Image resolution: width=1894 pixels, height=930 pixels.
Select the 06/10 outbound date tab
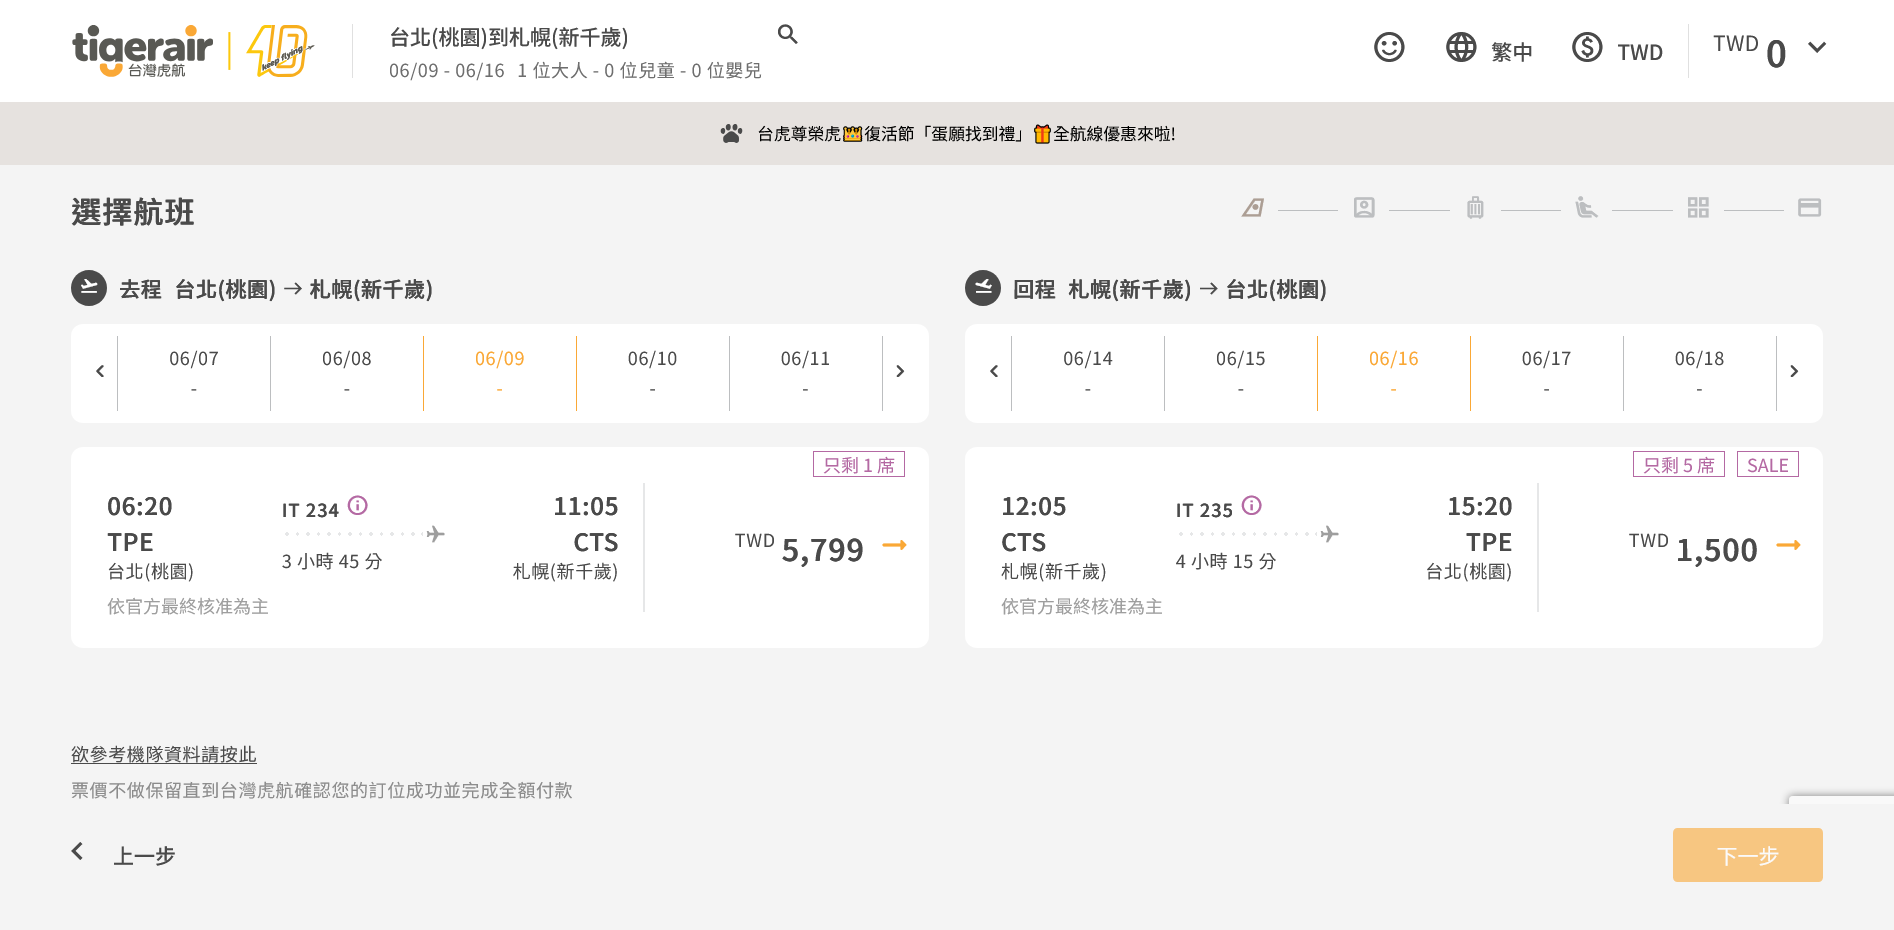(652, 372)
